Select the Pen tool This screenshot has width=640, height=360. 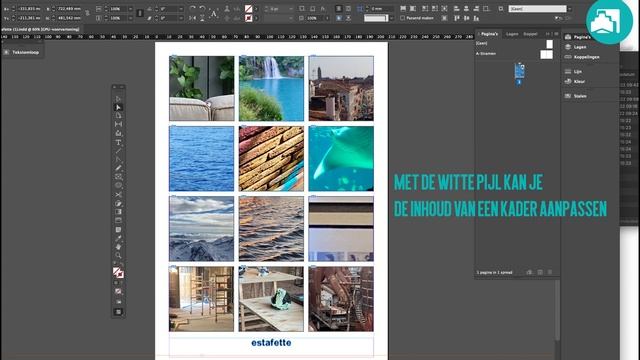tap(118, 160)
